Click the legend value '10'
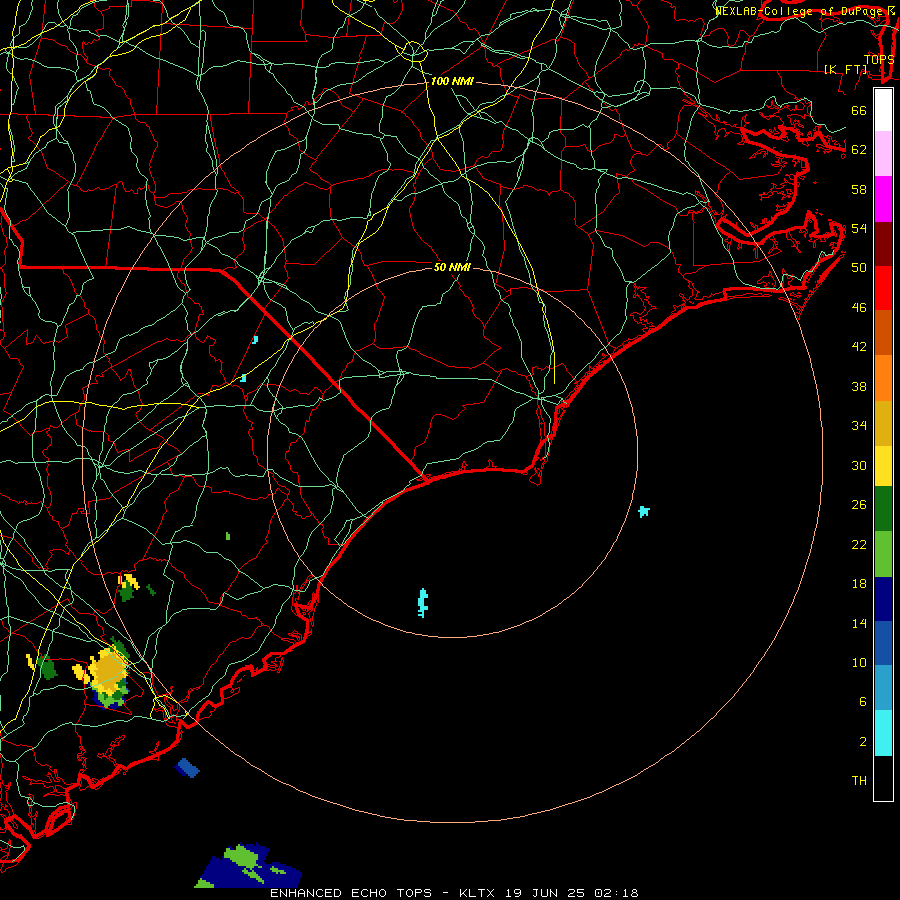This screenshot has height=900, width=900. (859, 663)
